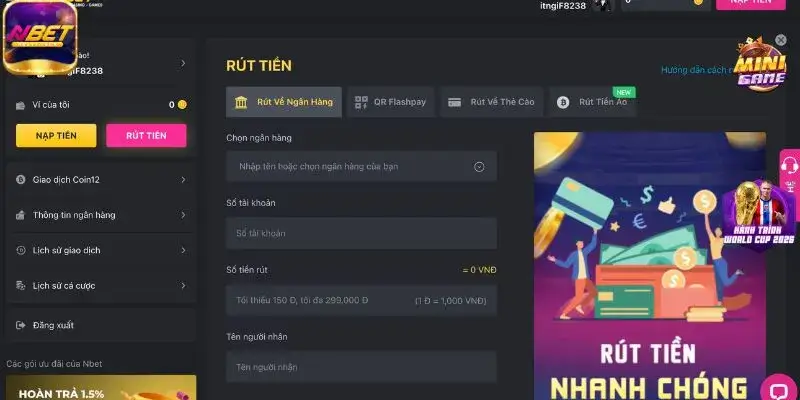Focus the Số tiền rút amount field
Viewport: 800px width, 400px height.
coord(361,301)
